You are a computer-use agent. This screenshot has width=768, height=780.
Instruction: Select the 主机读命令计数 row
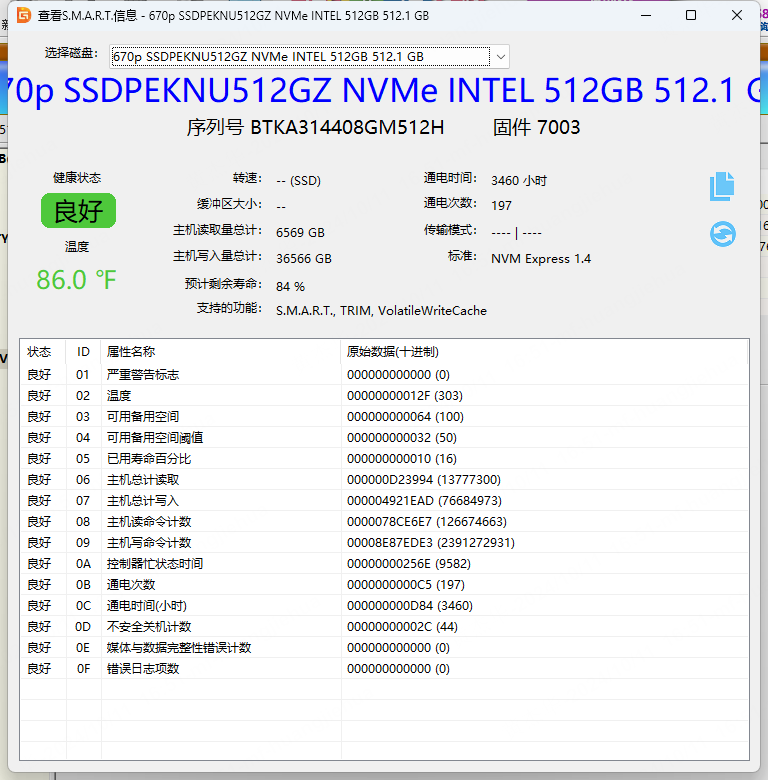tap(384, 521)
